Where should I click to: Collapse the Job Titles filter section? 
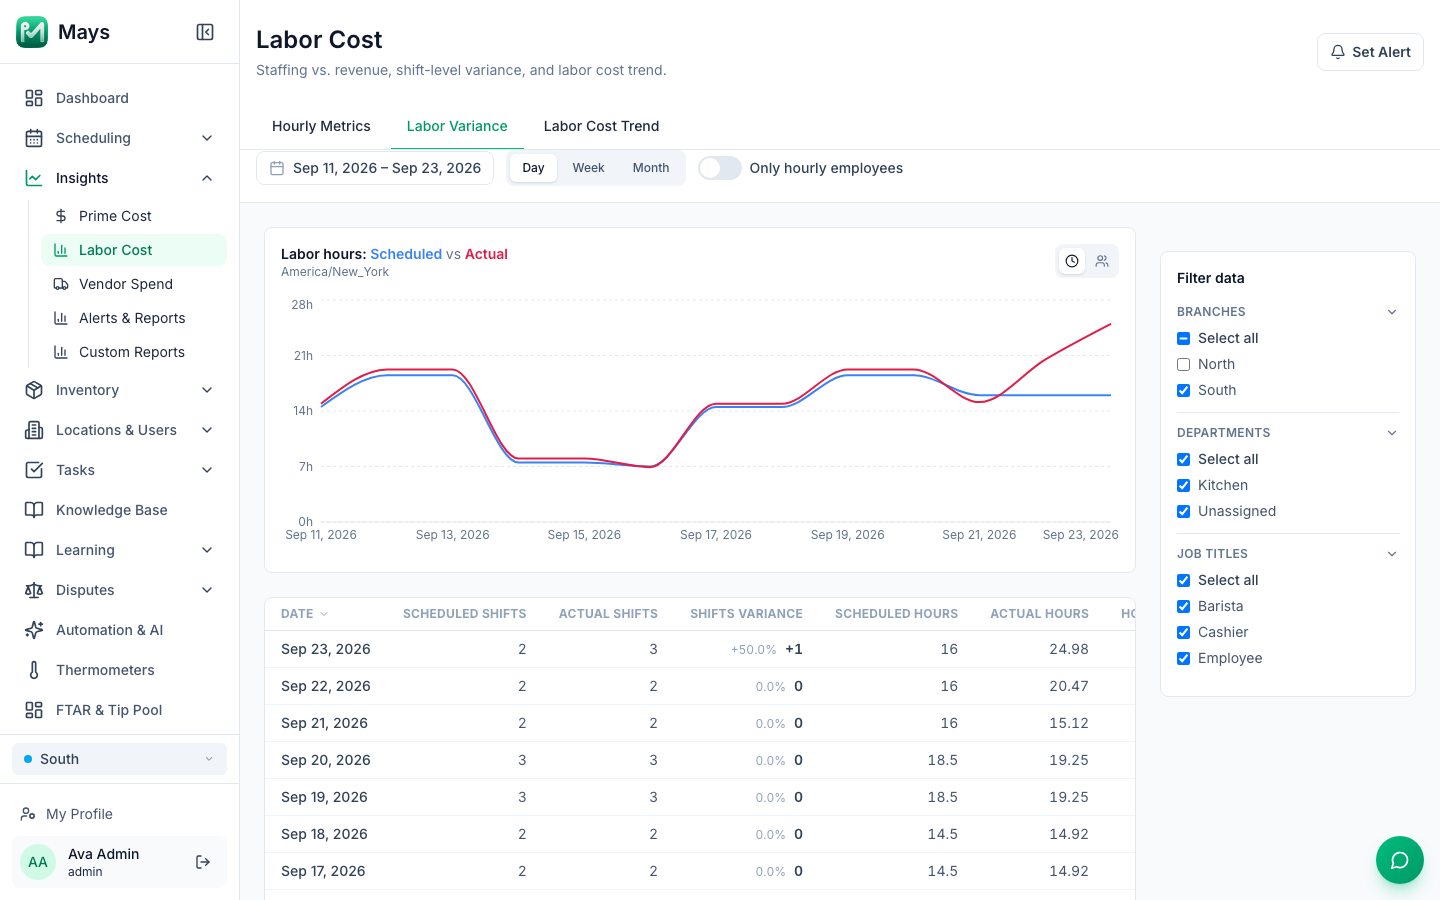1392,554
